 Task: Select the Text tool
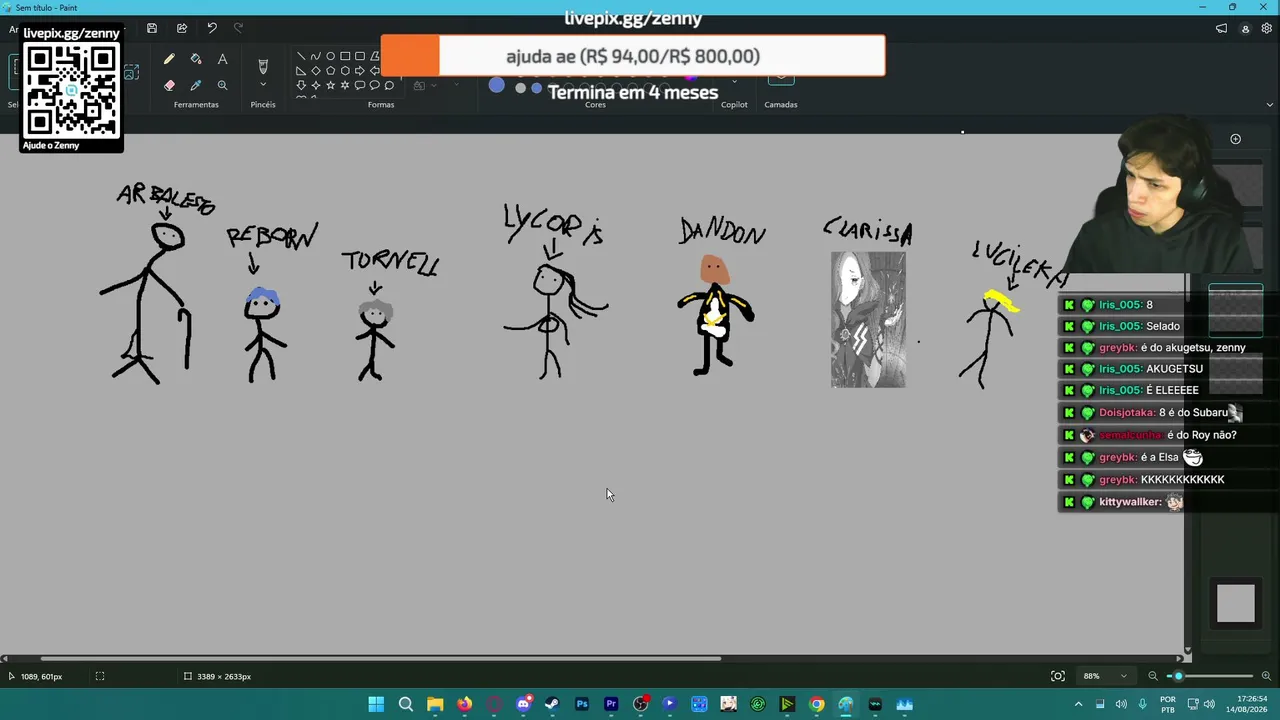(222, 60)
